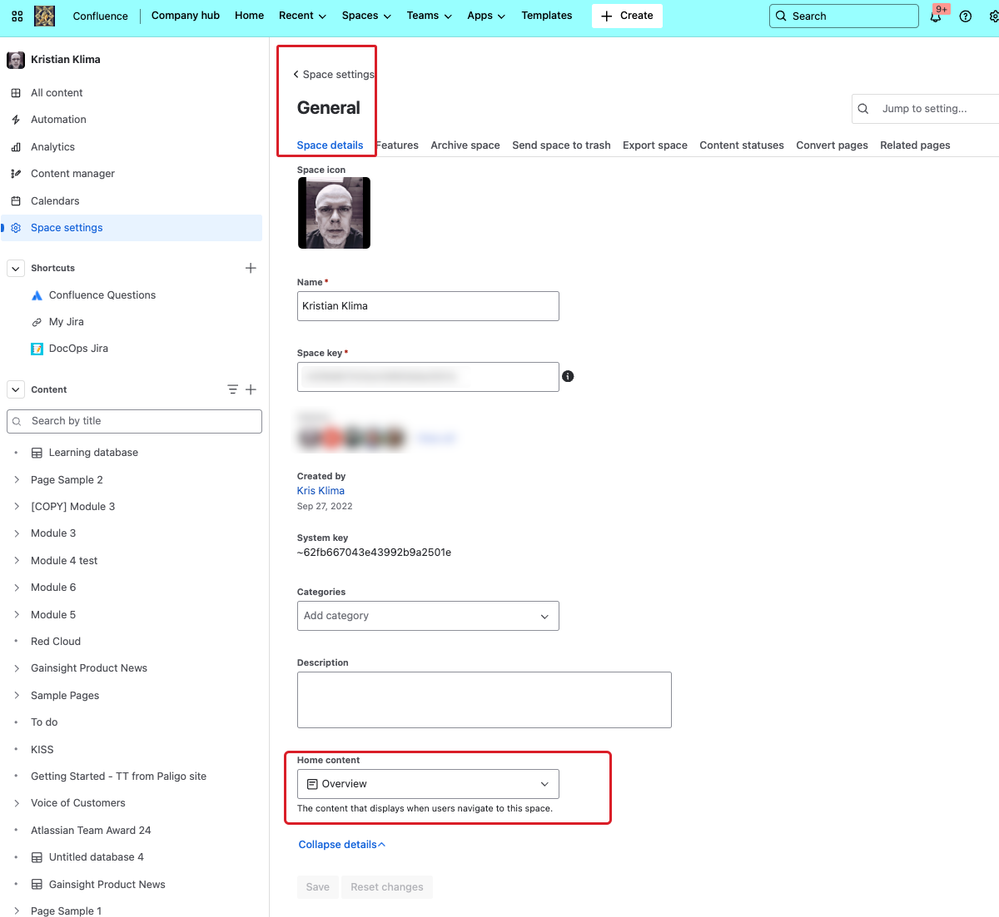Open the Apps dropdown menu
999x917 pixels.
click(x=485, y=16)
